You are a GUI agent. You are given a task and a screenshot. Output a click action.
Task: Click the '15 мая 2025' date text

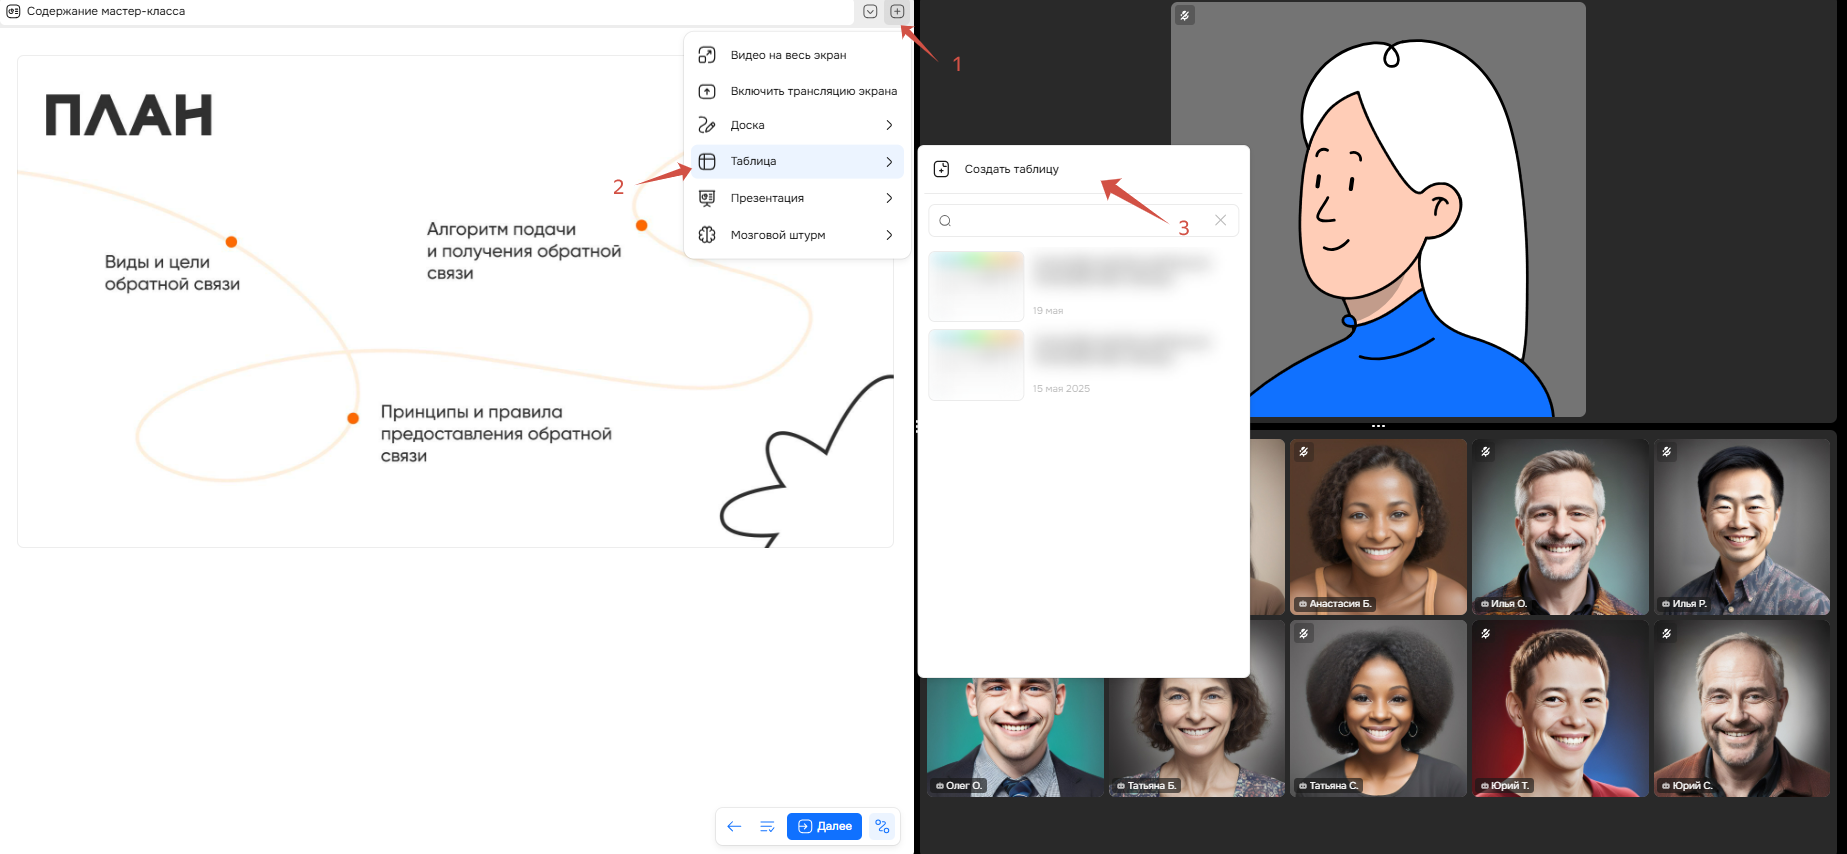coord(1061,389)
